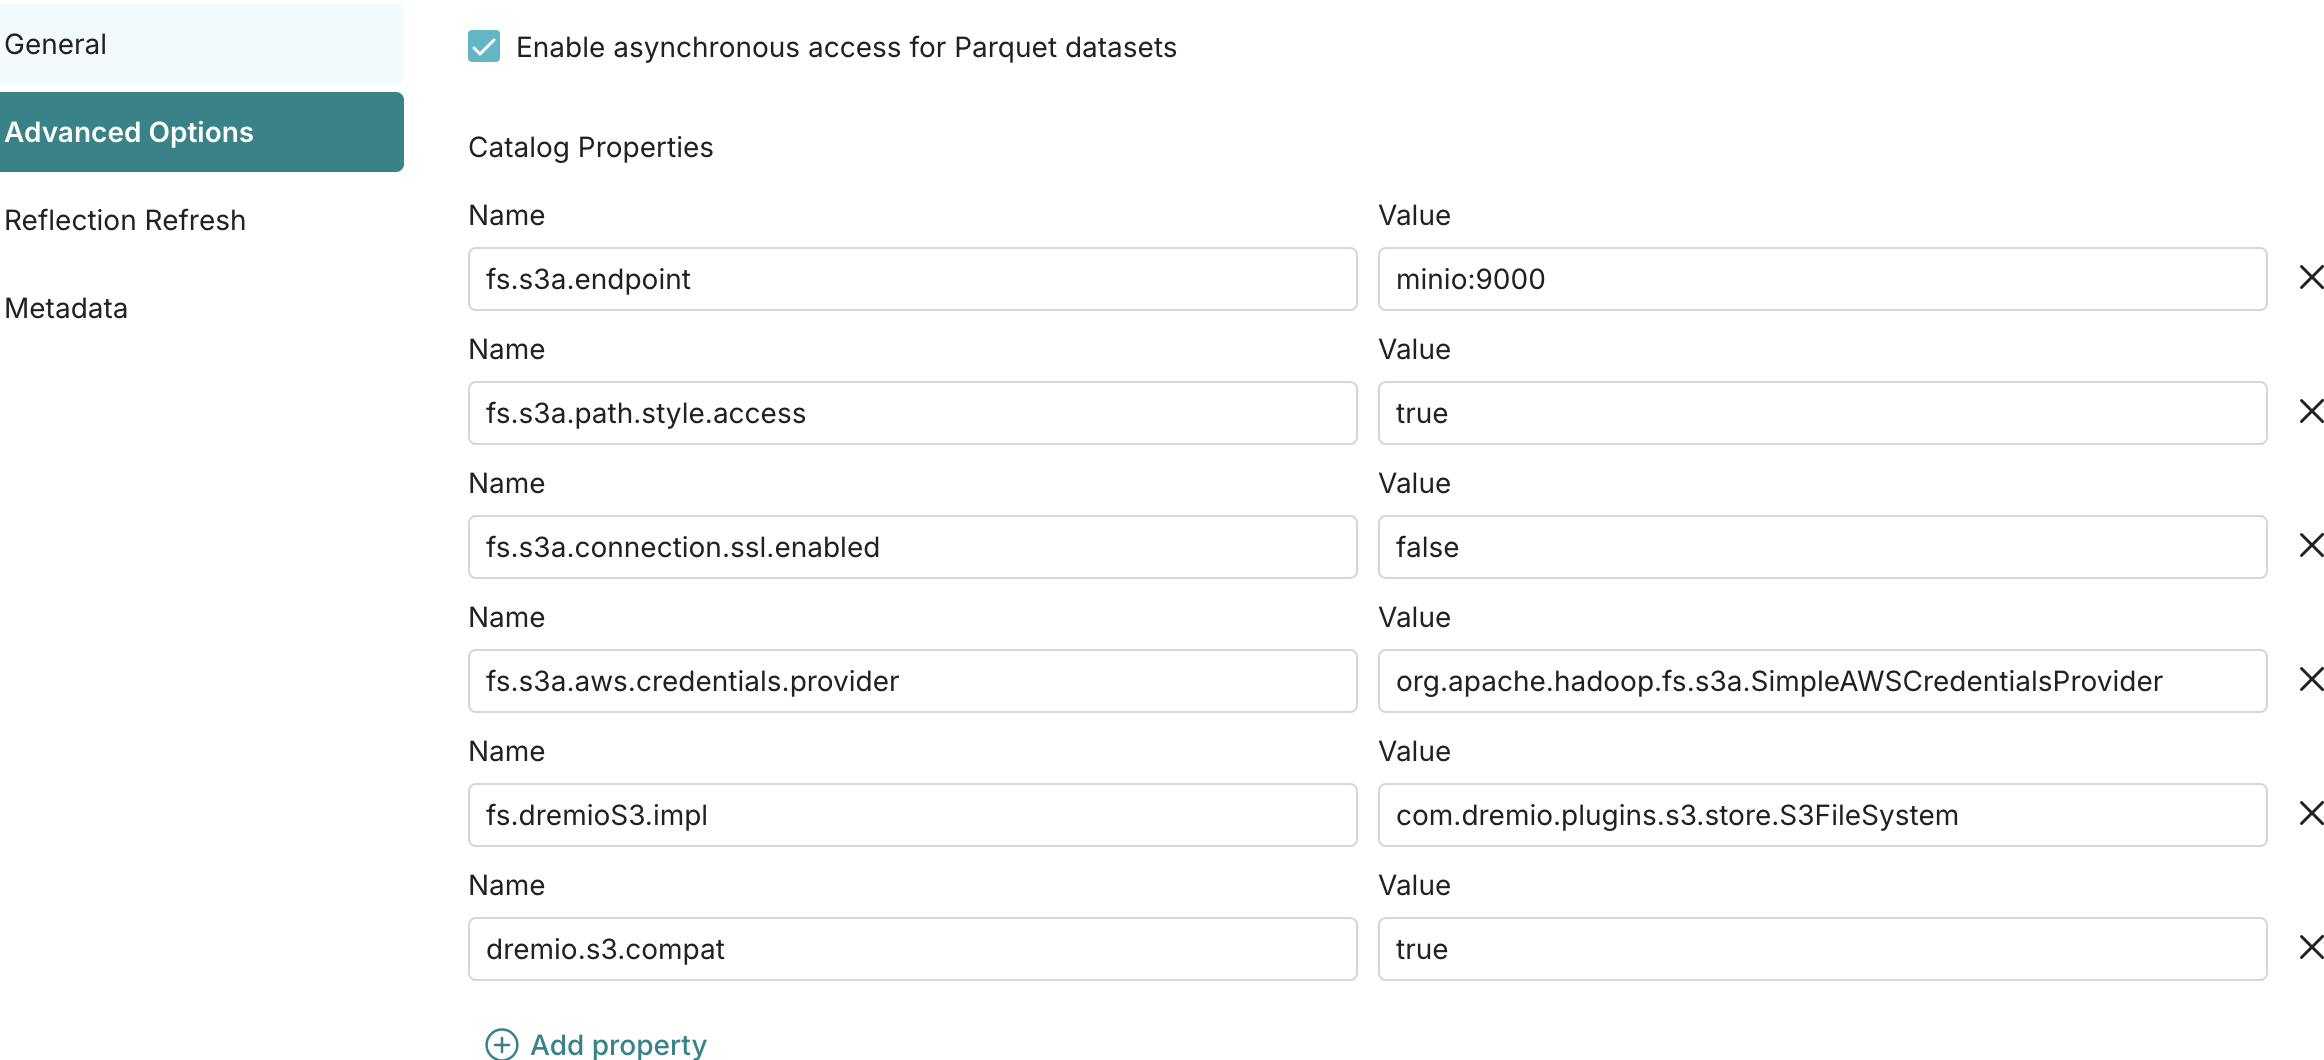Edit the com.dremio.plugins.s3.store.S3FileSystem value
This screenshot has width=2324, height=1060.
click(1821, 816)
